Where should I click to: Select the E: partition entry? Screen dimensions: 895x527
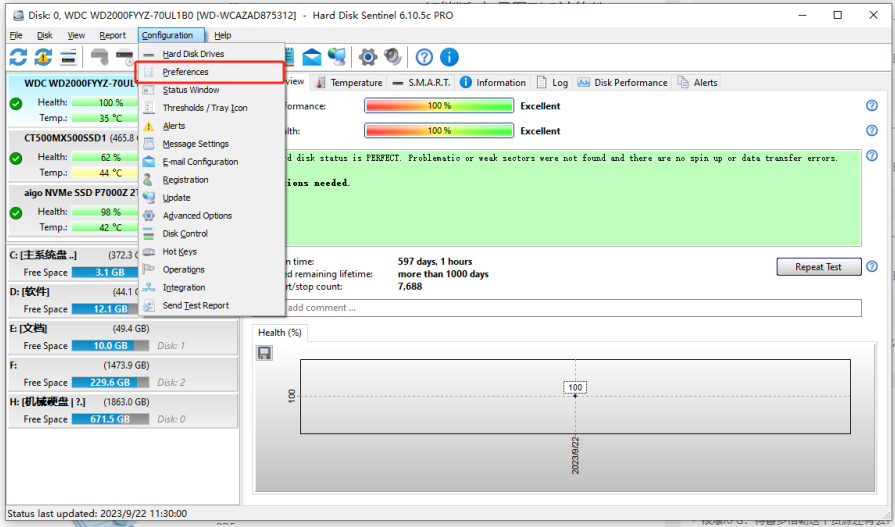point(122,337)
